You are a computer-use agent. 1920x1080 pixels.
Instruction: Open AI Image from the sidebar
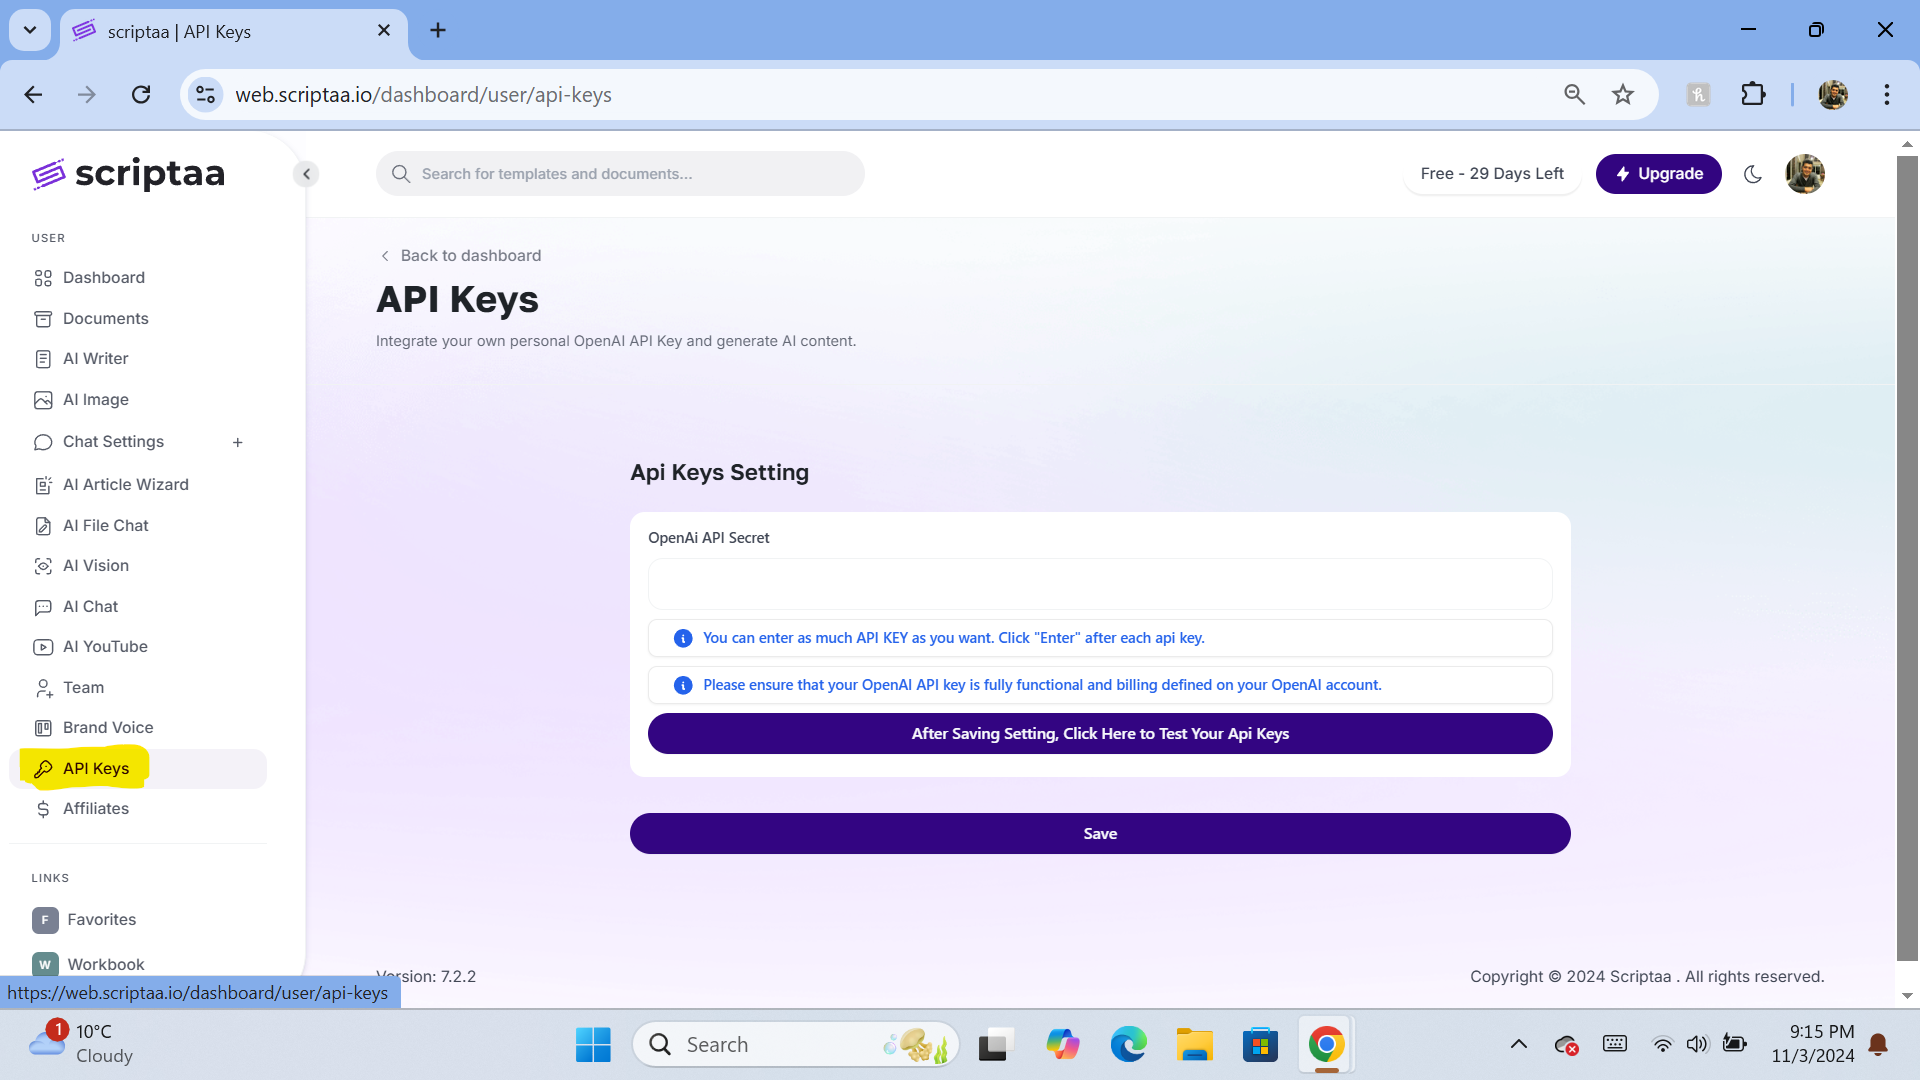coord(95,400)
